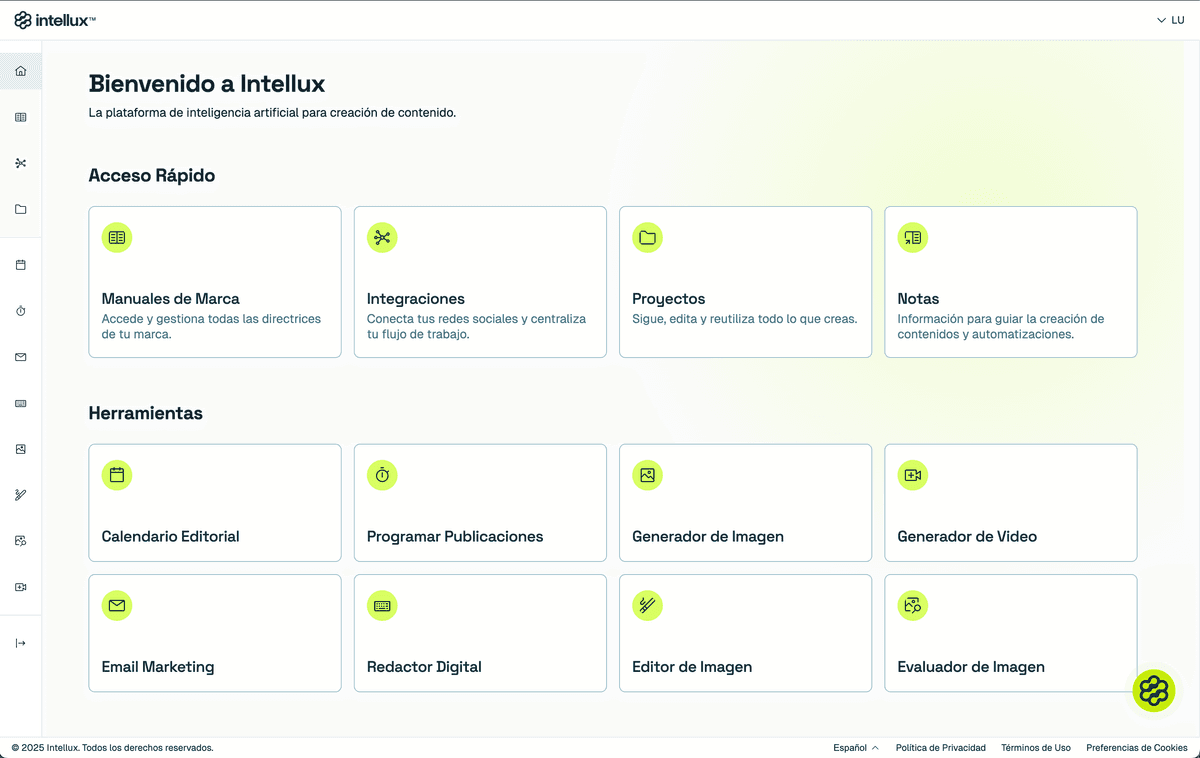Open the brand manuals book icon in sidebar
Screen dimensions: 1200x758
pos(21,117)
